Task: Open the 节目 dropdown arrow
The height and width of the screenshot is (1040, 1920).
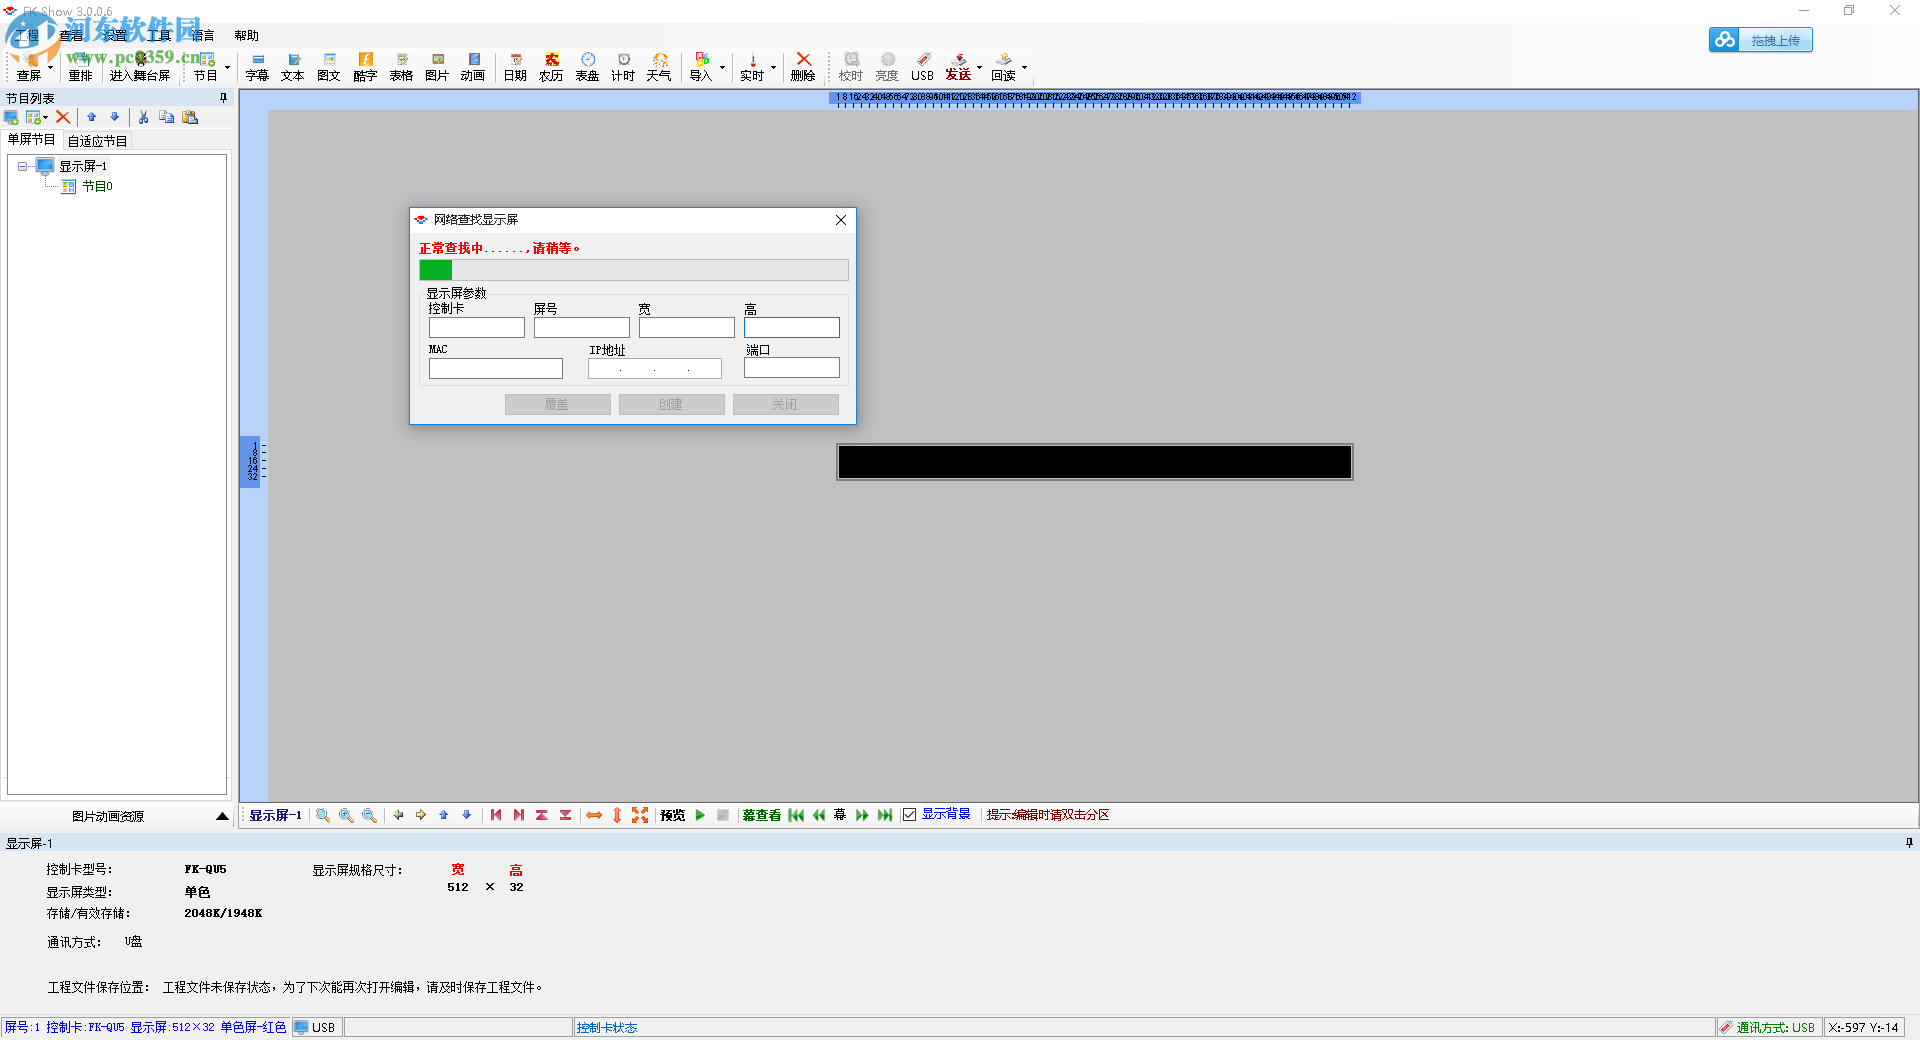Action: 228,68
